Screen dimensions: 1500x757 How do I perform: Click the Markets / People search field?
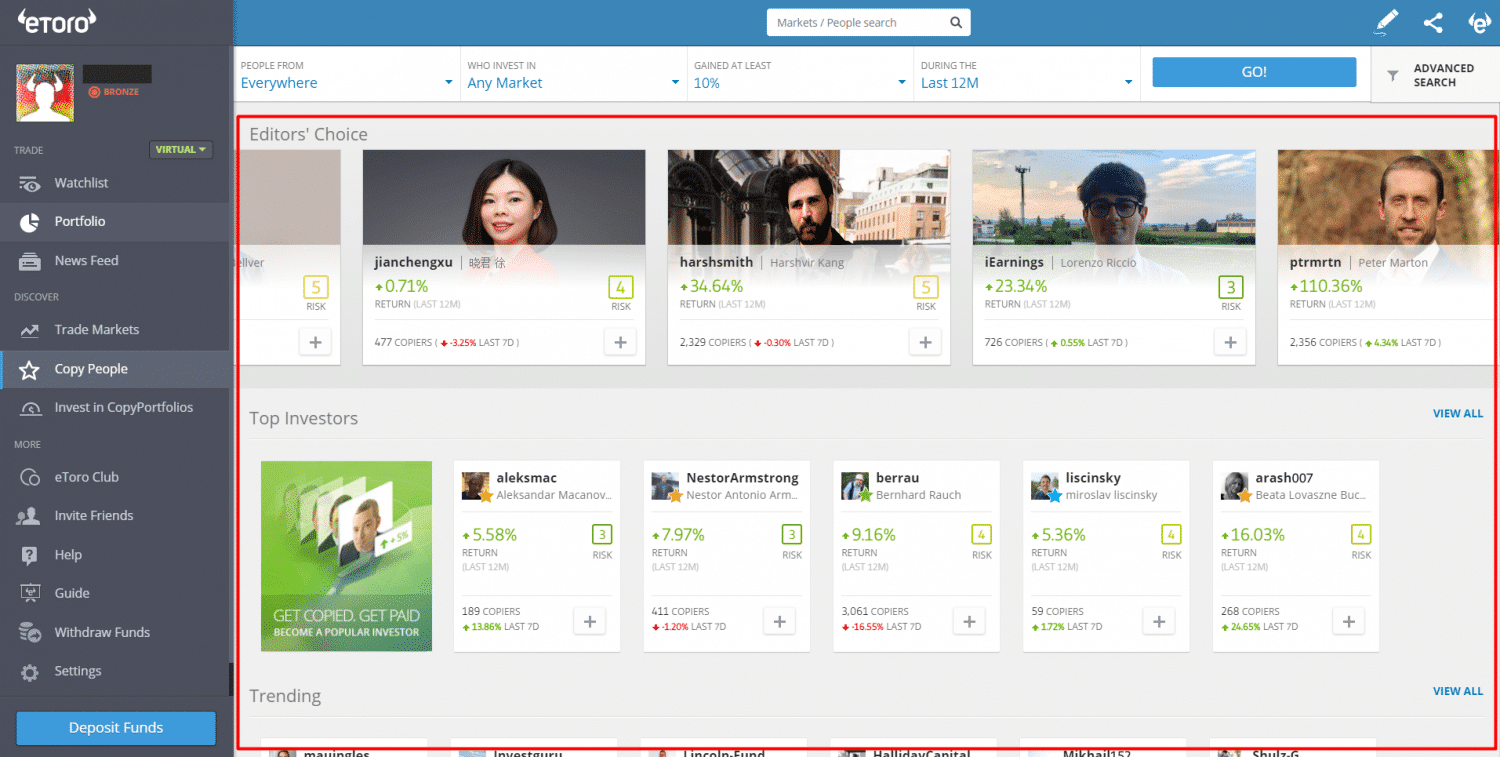click(868, 23)
